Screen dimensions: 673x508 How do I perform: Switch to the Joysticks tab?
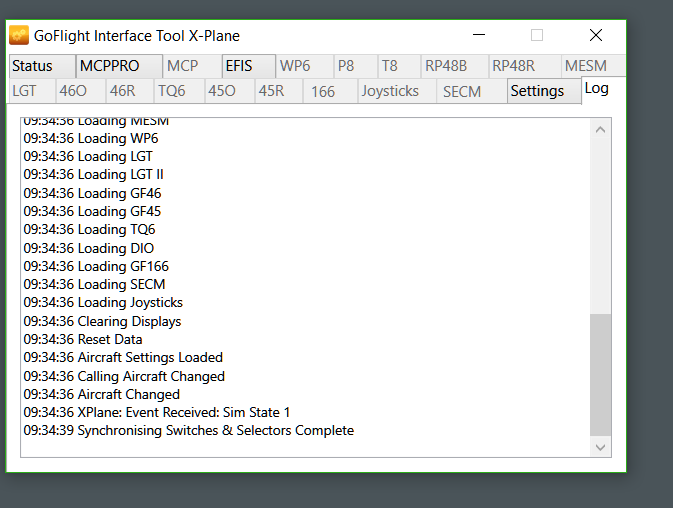(x=390, y=91)
